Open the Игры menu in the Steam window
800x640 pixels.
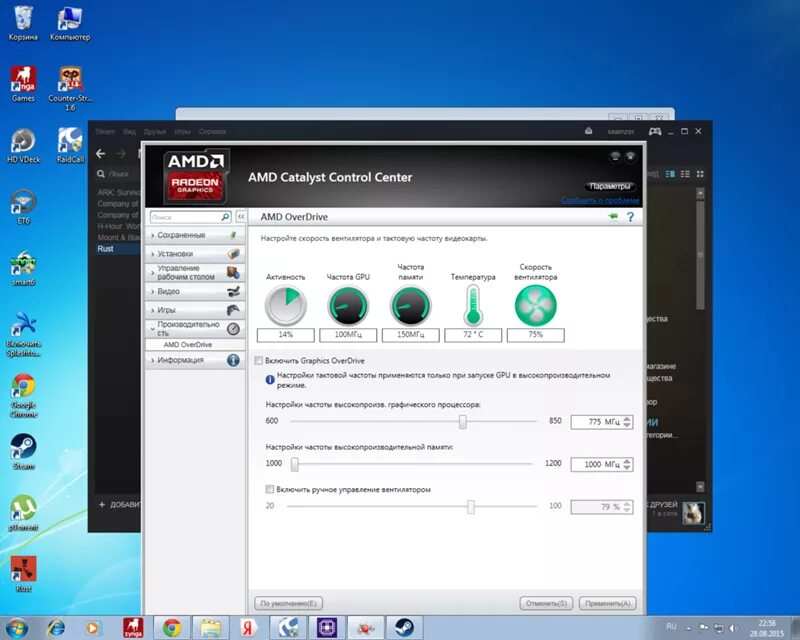click(182, 132)
